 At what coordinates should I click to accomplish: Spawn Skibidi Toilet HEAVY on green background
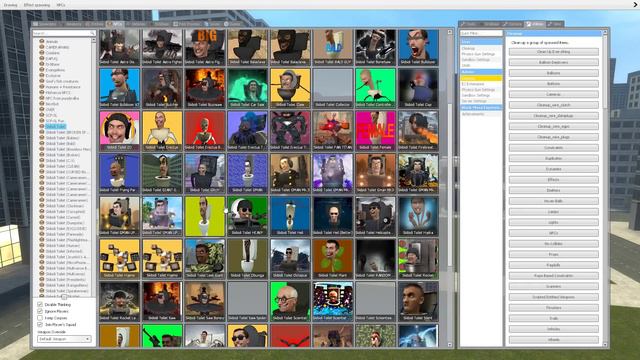tap(247, 216)
